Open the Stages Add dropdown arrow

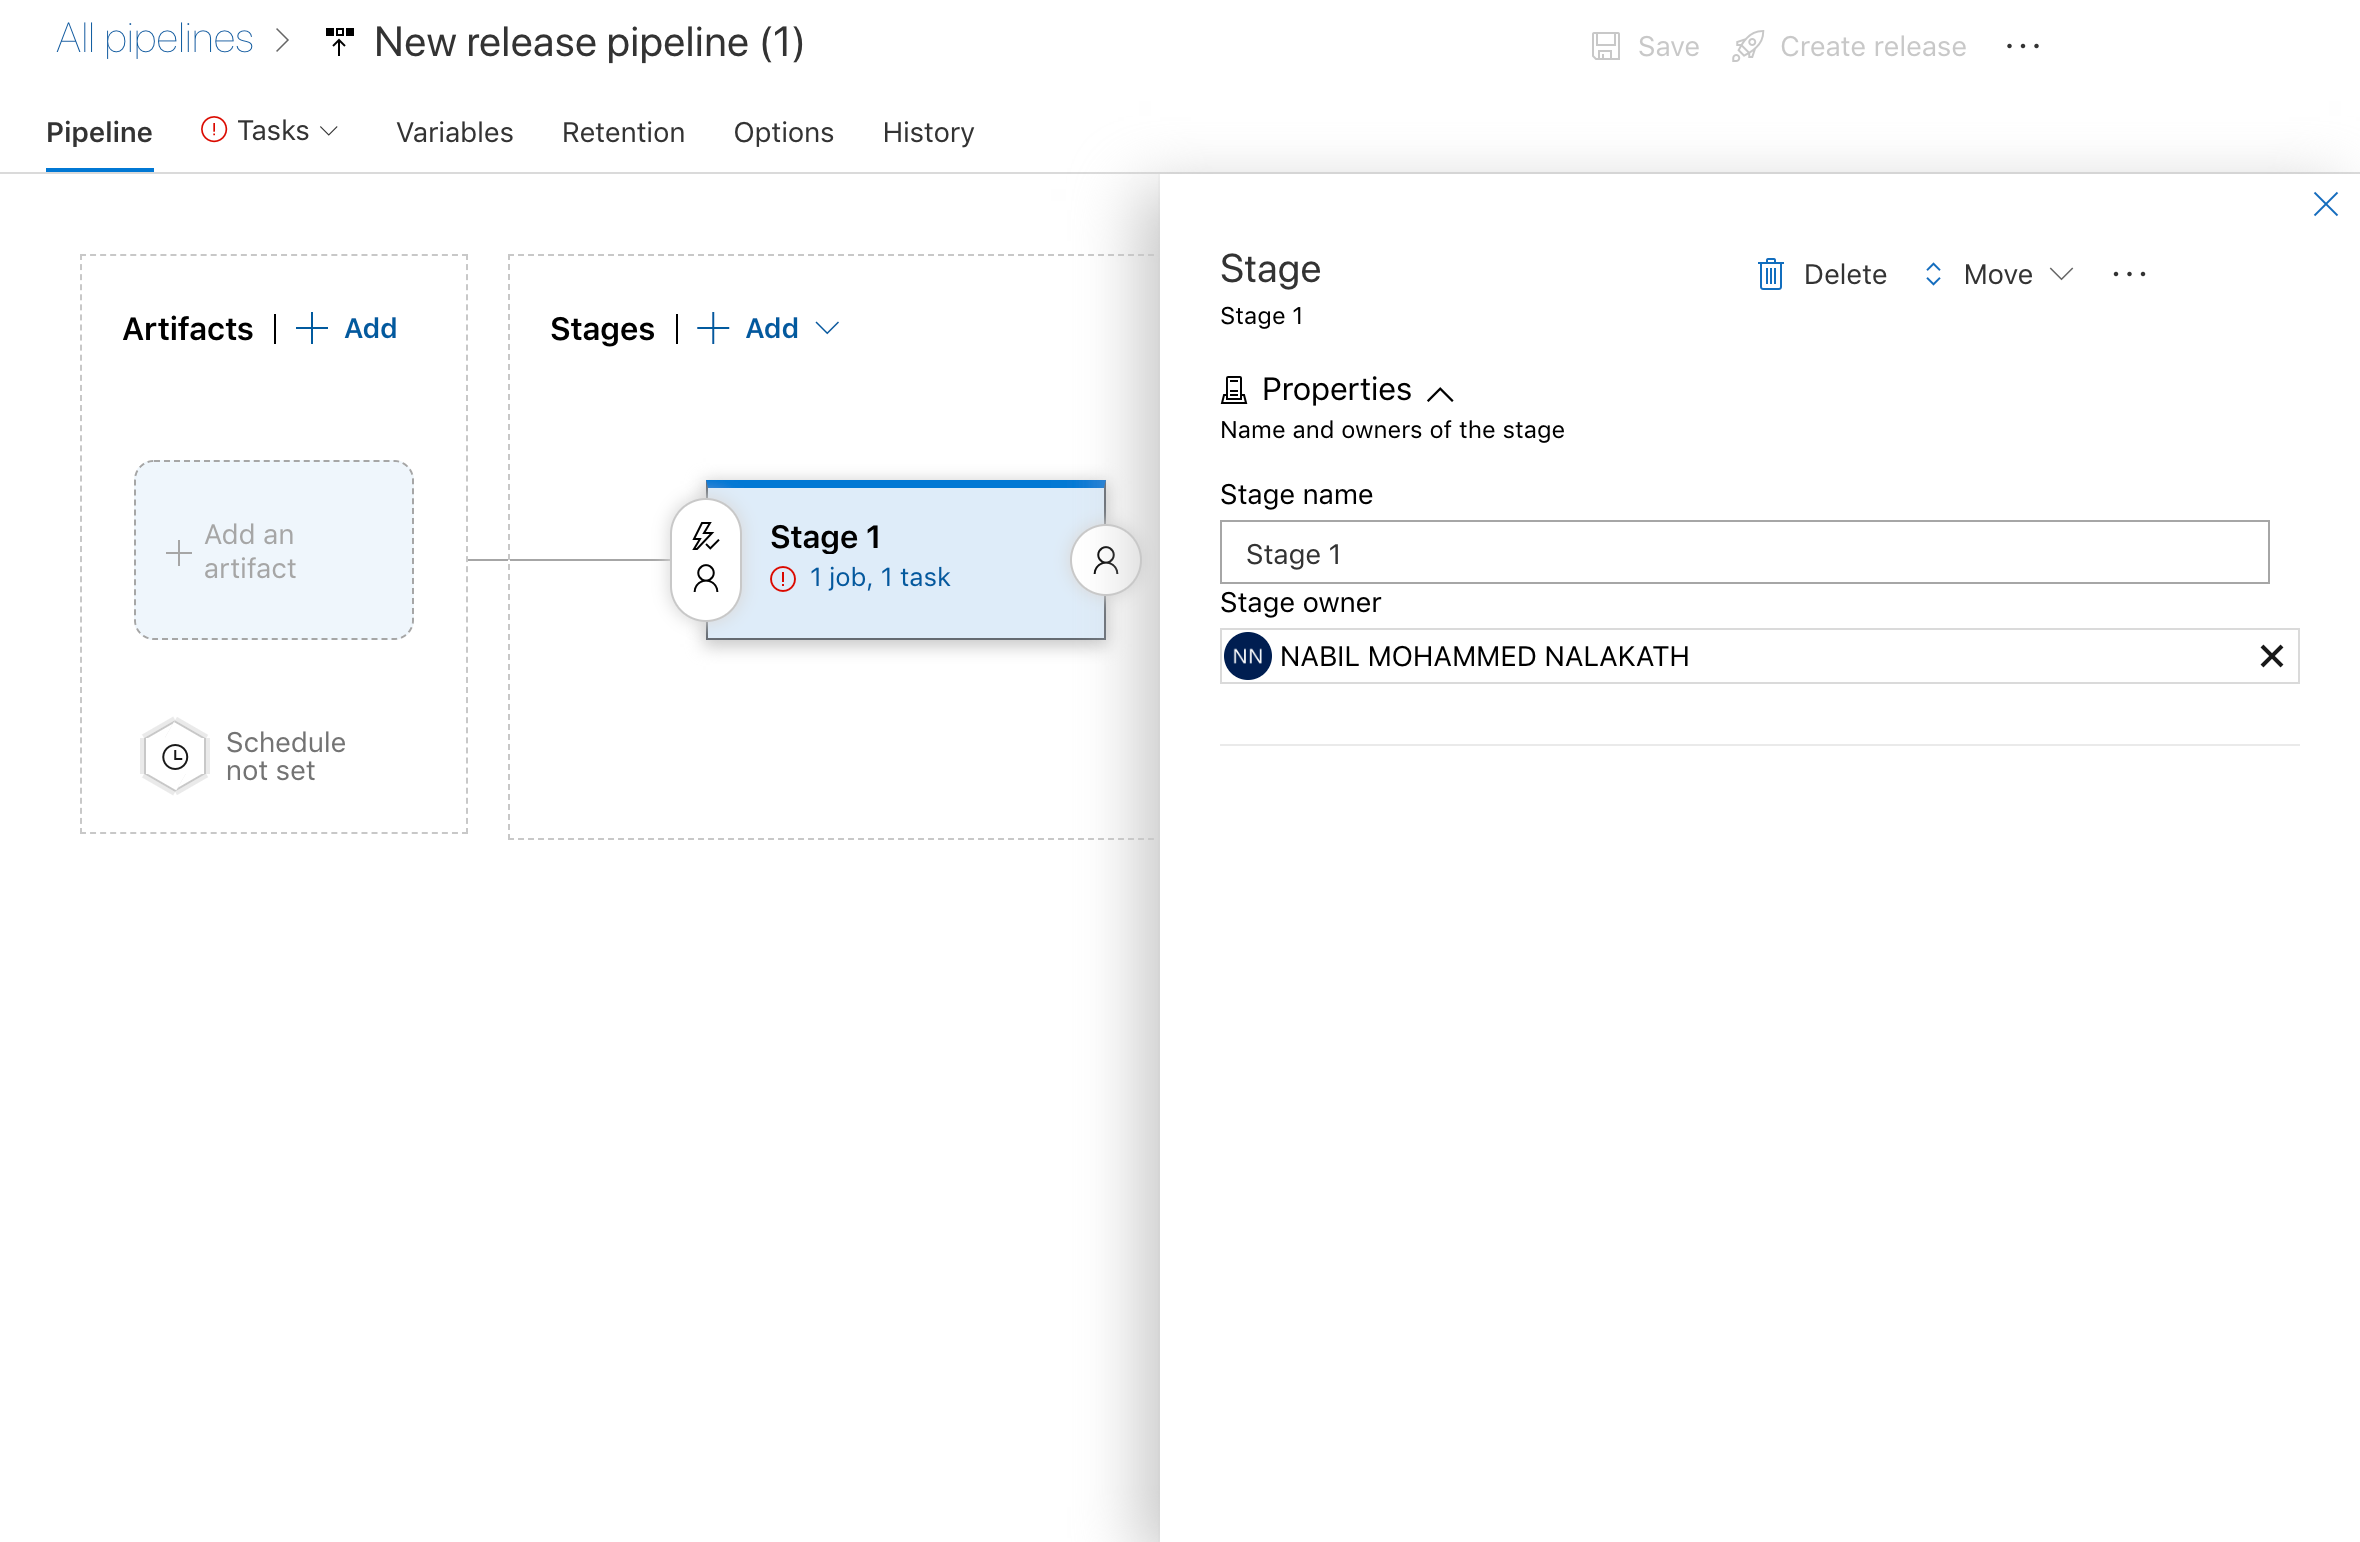point(828,329)
